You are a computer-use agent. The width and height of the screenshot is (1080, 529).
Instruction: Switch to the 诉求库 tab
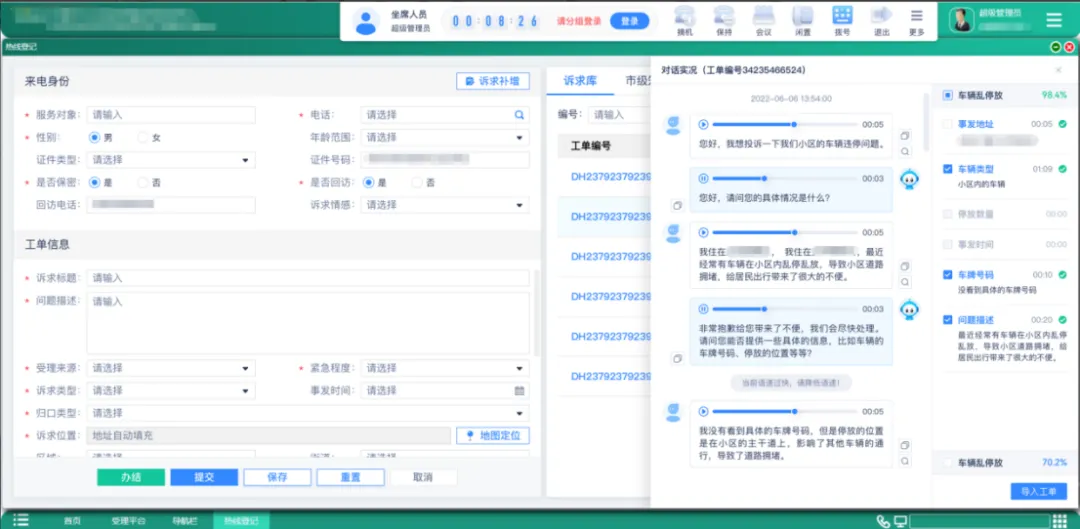tap(579, 81)
